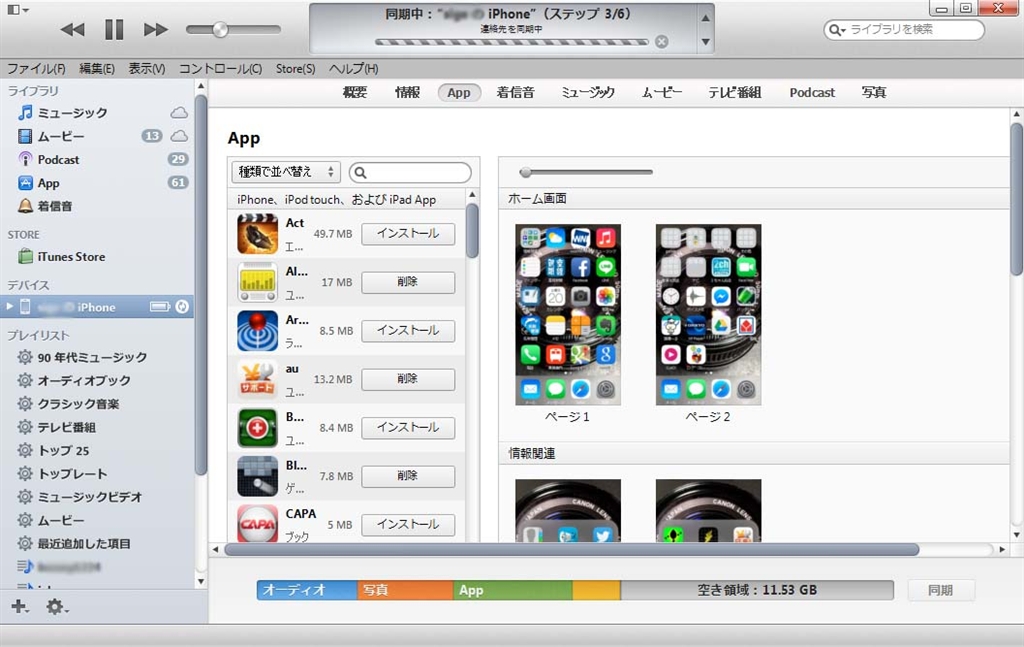Adjust the home screen zoom slider
The height and width of the screenshot is (647, 1024).
pyautogui.click(x=526, y=172)
